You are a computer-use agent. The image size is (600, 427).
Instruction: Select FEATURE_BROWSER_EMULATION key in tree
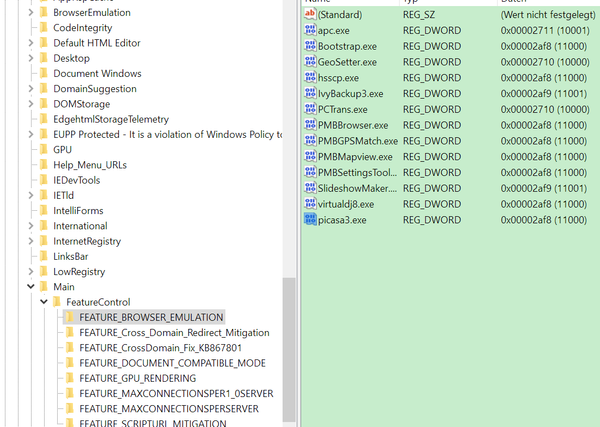[x=151, y=317]
